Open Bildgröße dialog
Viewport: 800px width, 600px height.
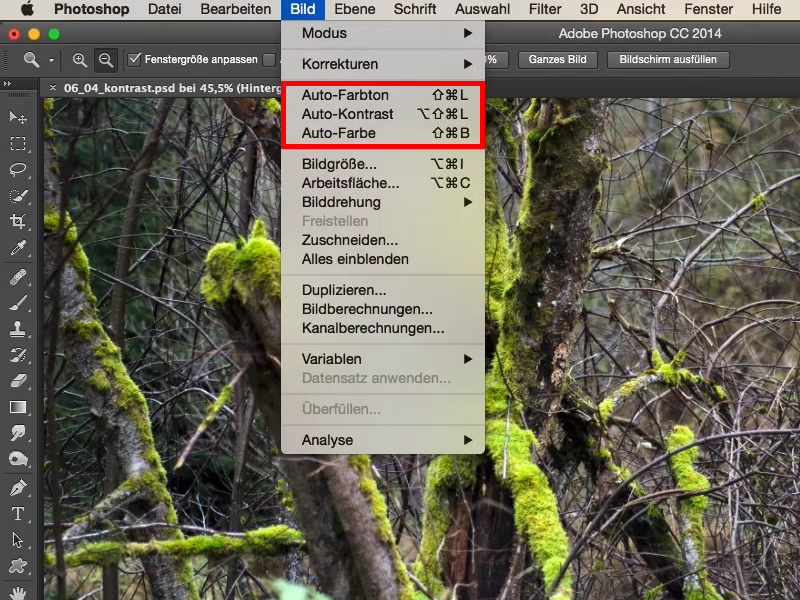[383, 164]
